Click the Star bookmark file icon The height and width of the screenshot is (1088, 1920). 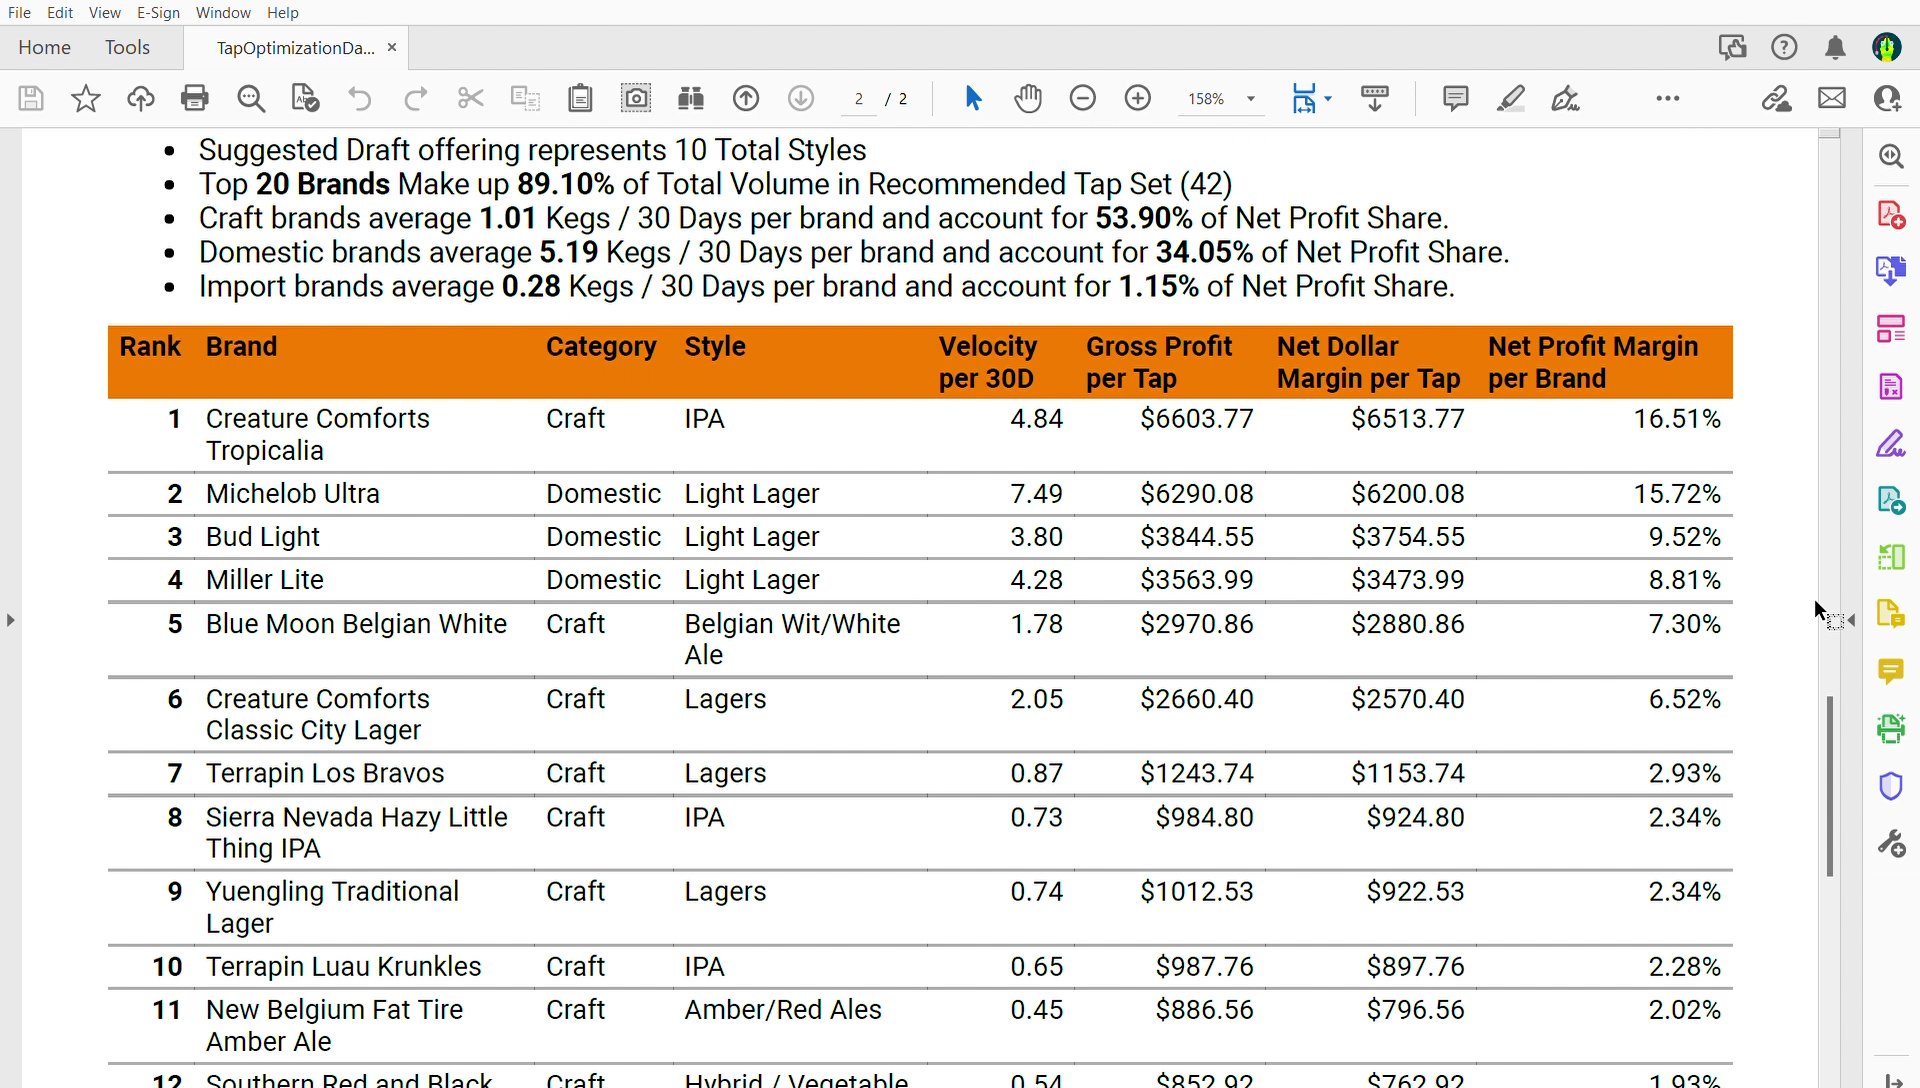coord(86,98)
